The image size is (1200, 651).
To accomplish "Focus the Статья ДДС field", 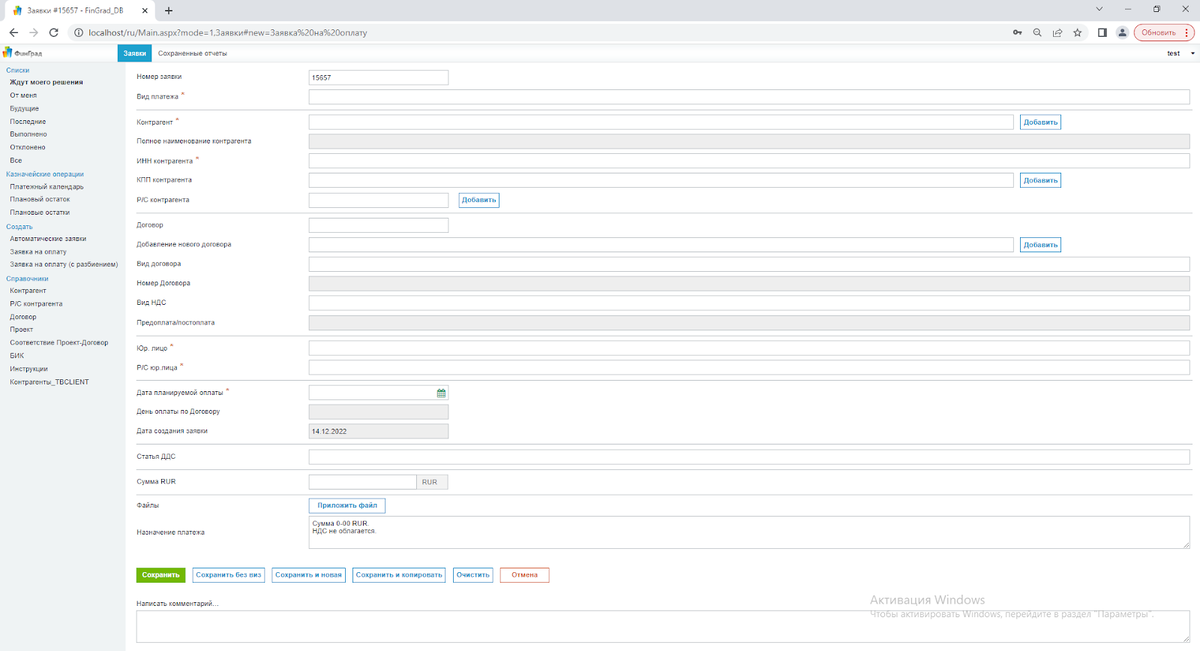I will coord(749,457).
